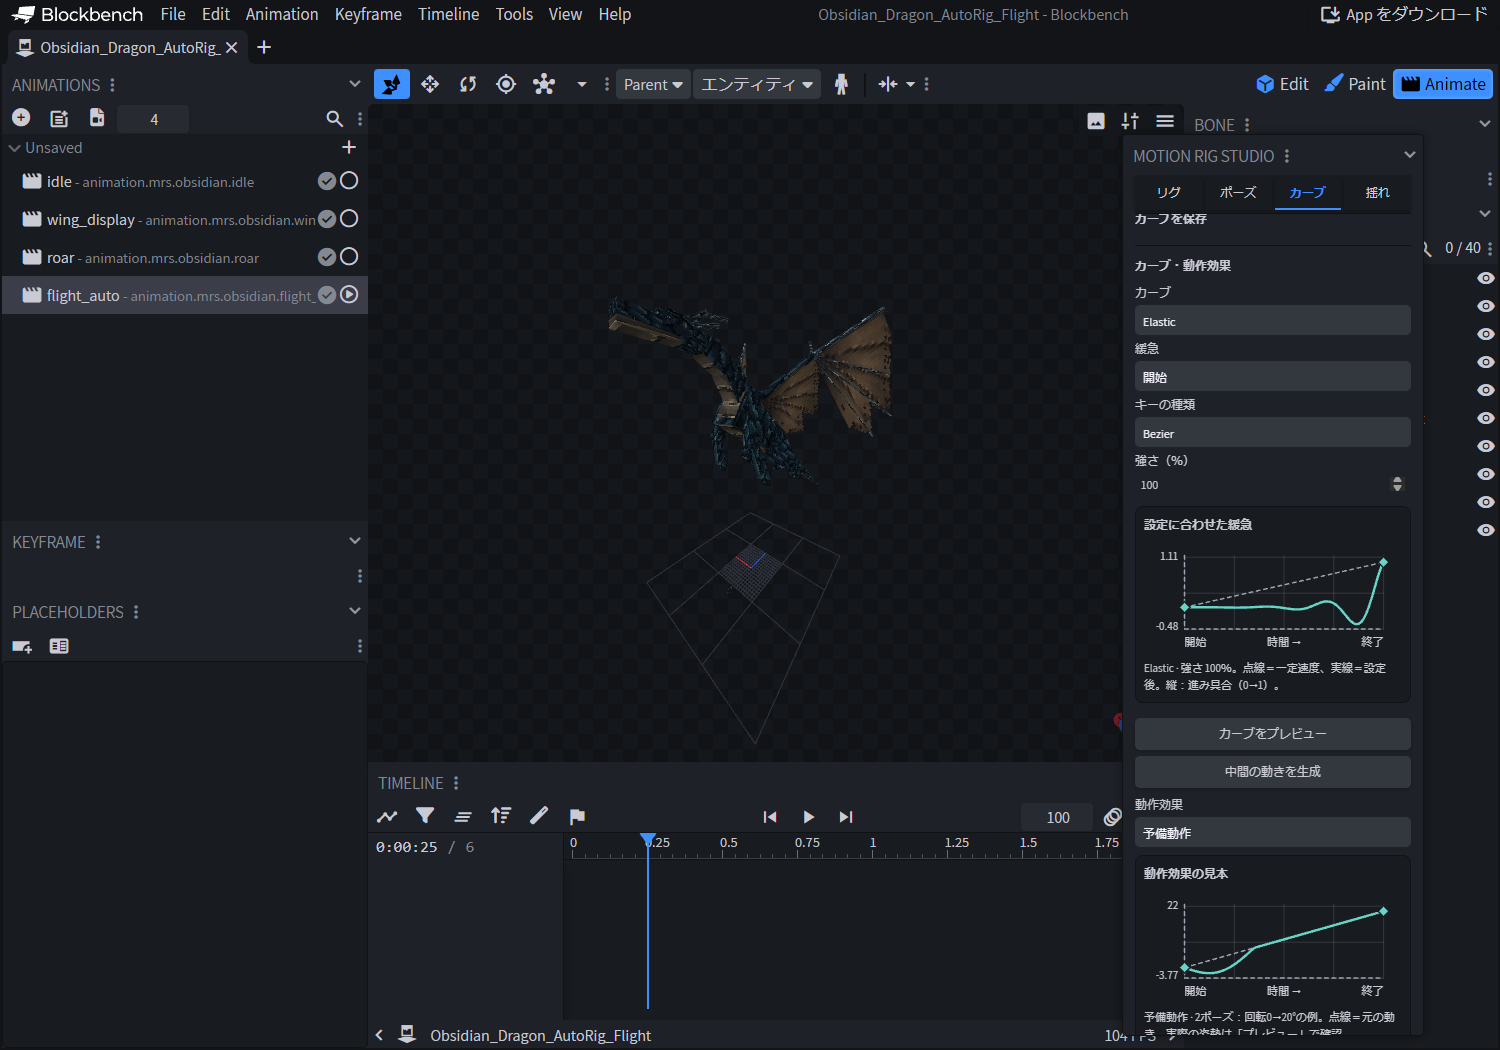Screen dimensions: 1500x1050
Task: Click the player model figure icon
Action: point(841,84)
